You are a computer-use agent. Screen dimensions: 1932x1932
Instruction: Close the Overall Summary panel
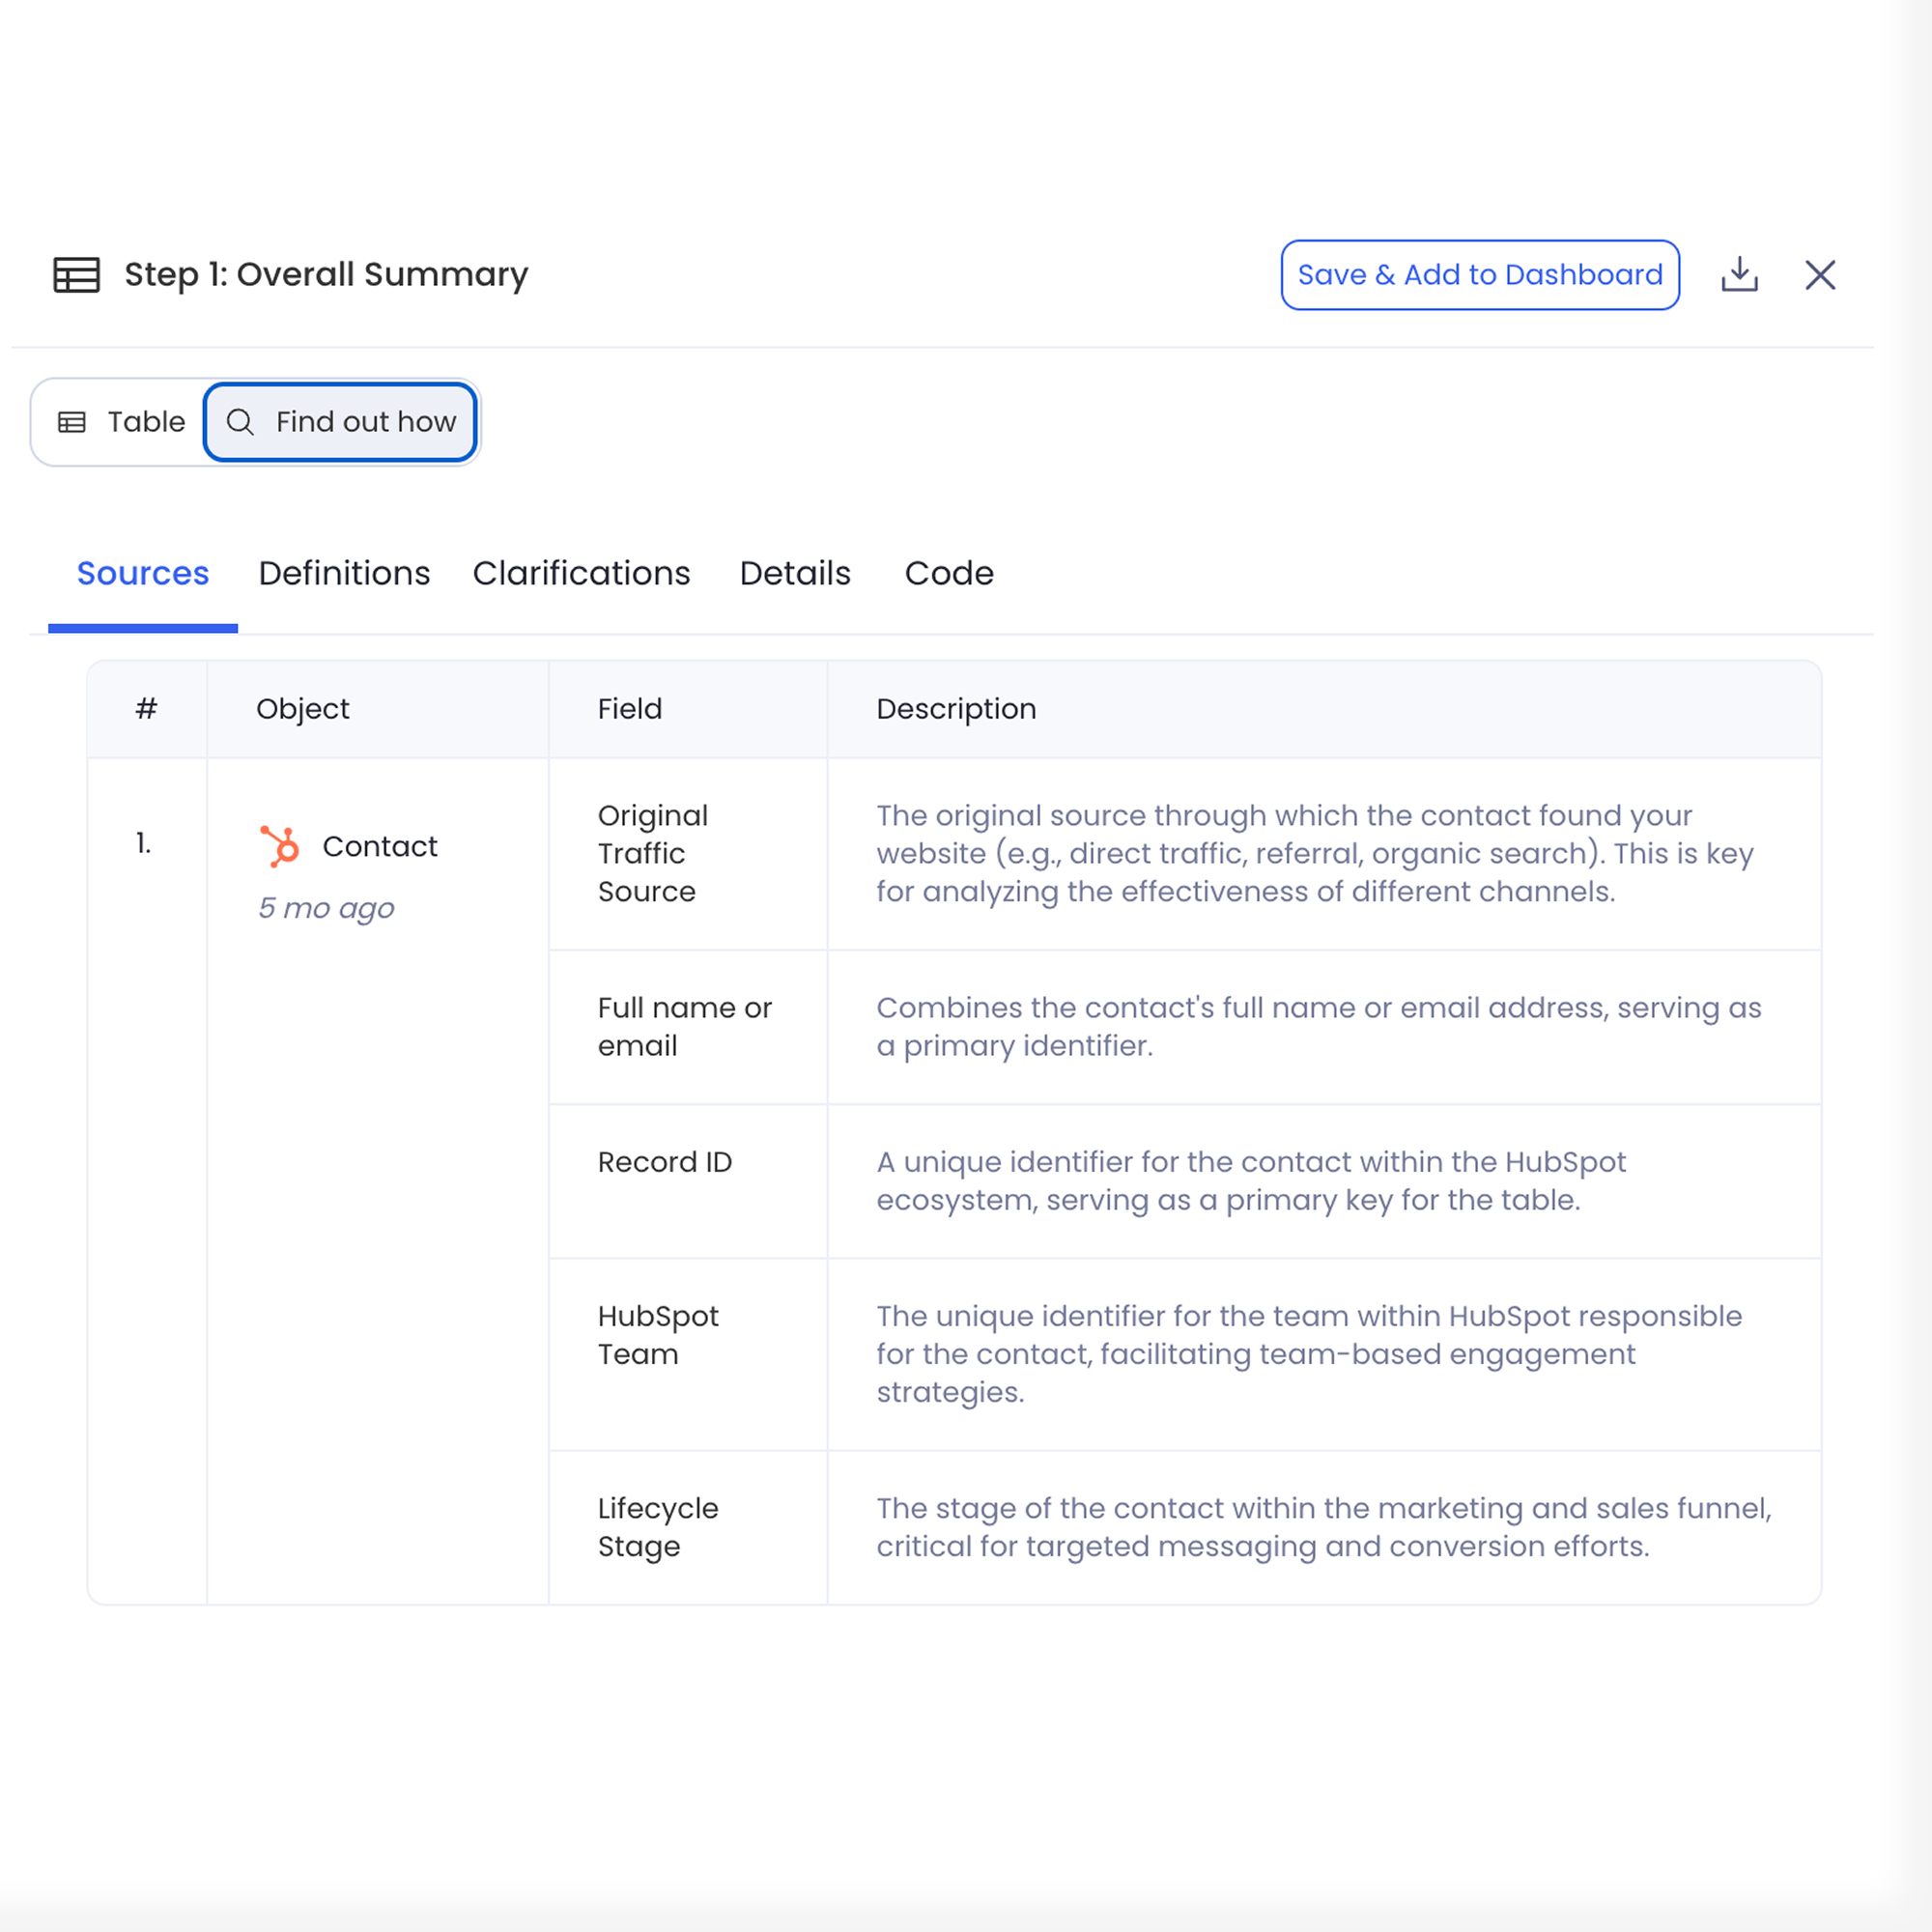pyautogui.click(x=1820, y=275)
